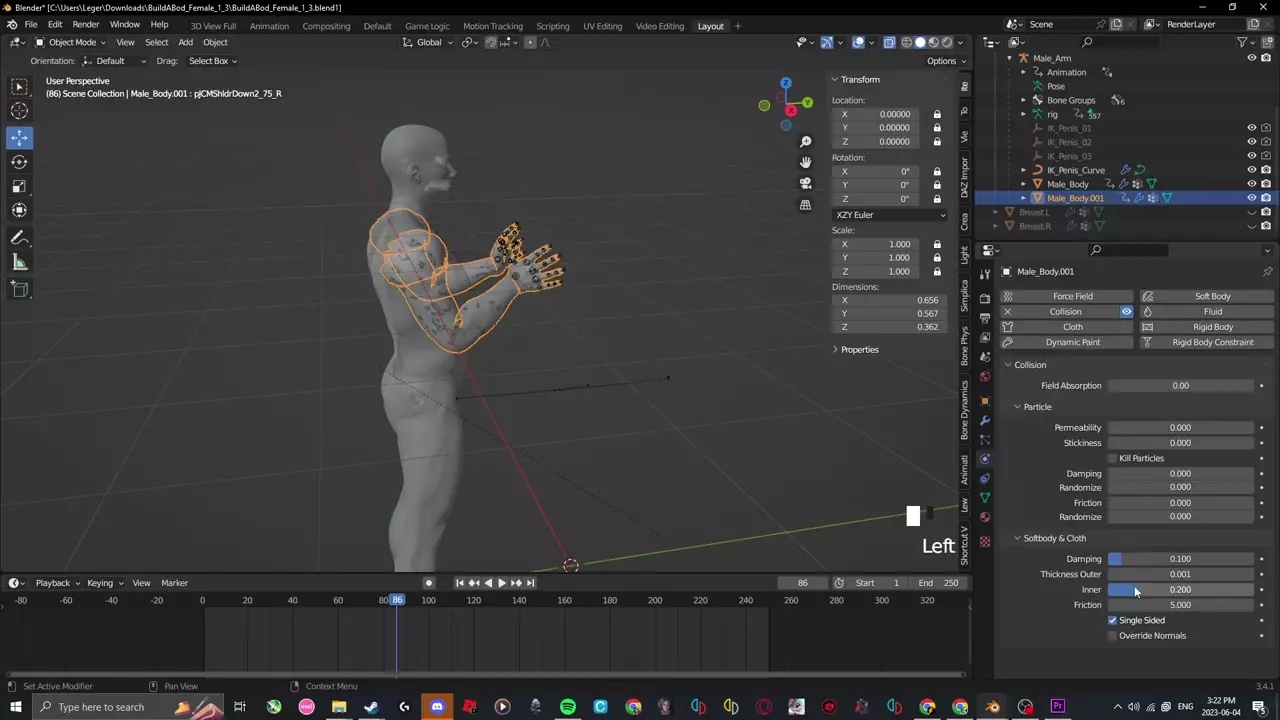Open the Render menu
Viewport: 1280px width, 720px height.
point(85,25)
